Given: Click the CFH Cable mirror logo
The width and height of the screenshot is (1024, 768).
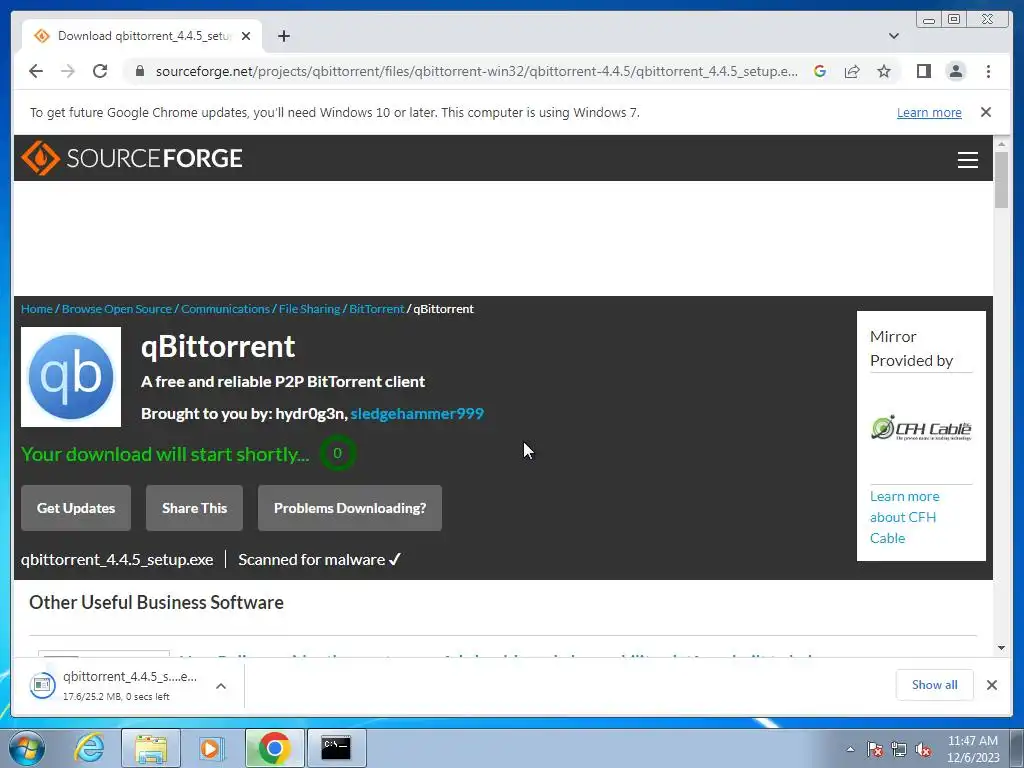Looking at the screenshot, I should coord(921,428).
